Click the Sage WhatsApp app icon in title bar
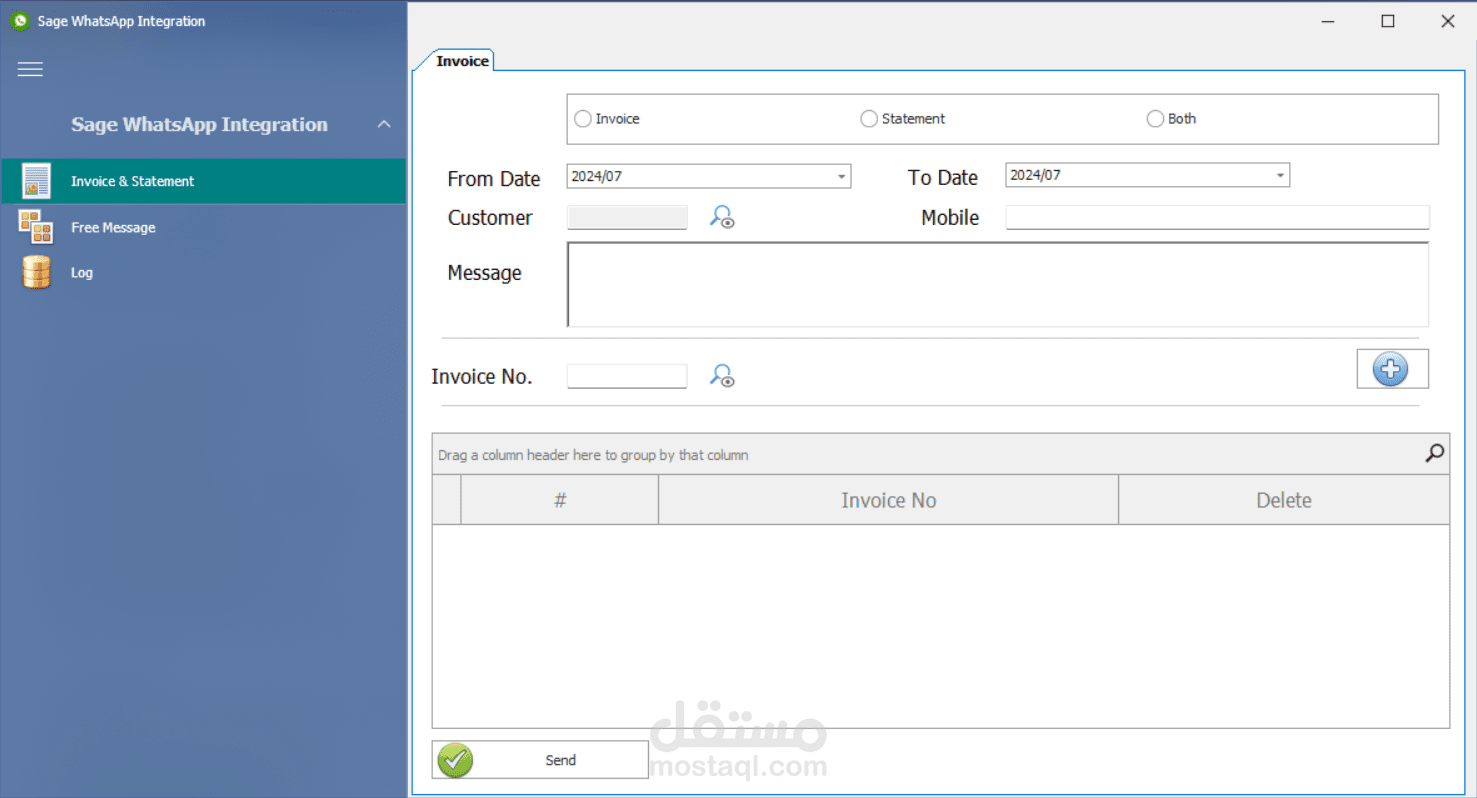The width and height of the screenshot is (1477, 798). point(20,21)
